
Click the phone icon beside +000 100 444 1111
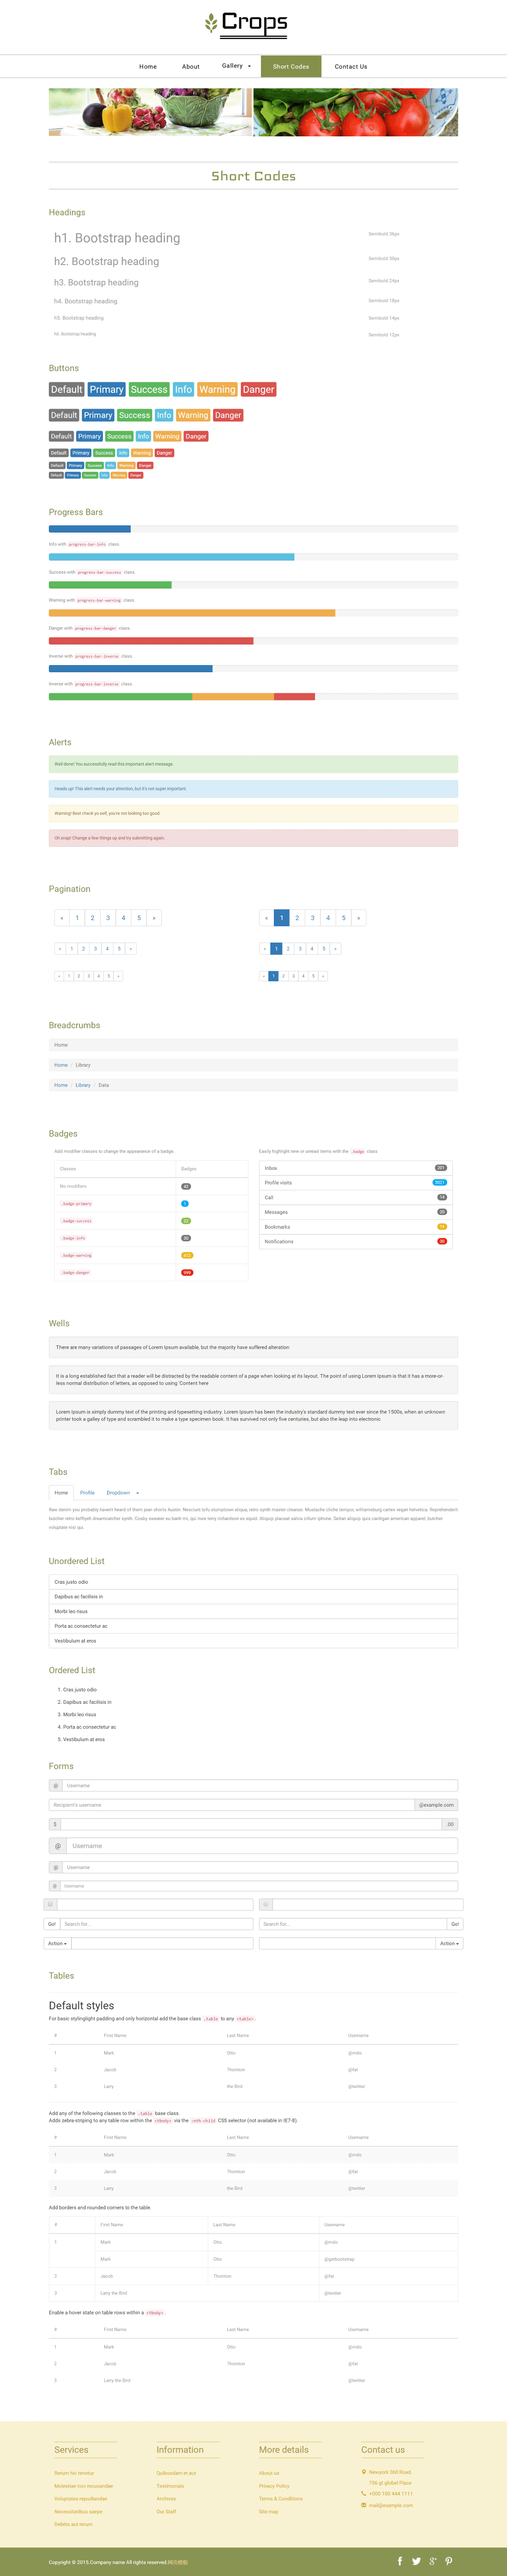pyautogui.click(x=364, y=2493)
